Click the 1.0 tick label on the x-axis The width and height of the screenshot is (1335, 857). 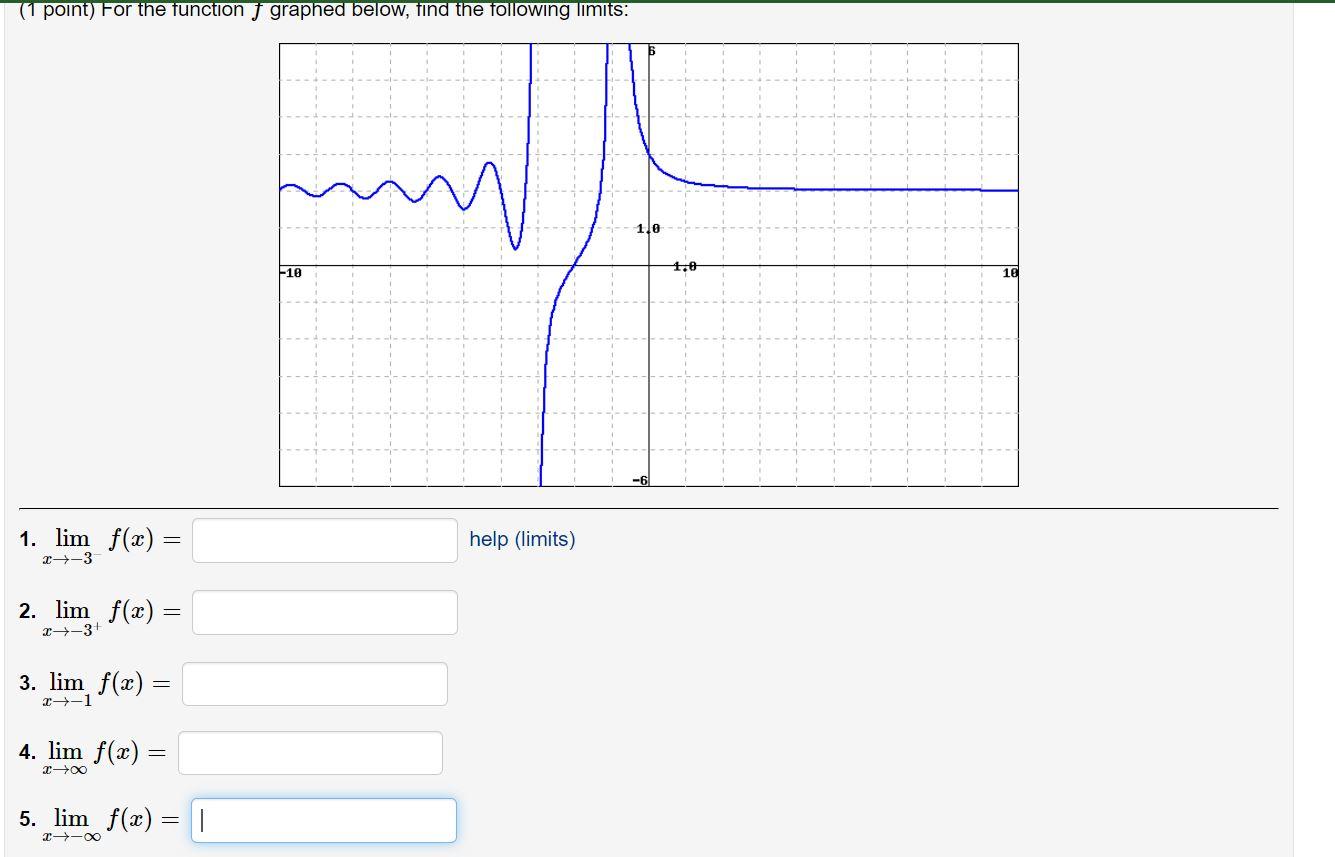tap(683, 265)
